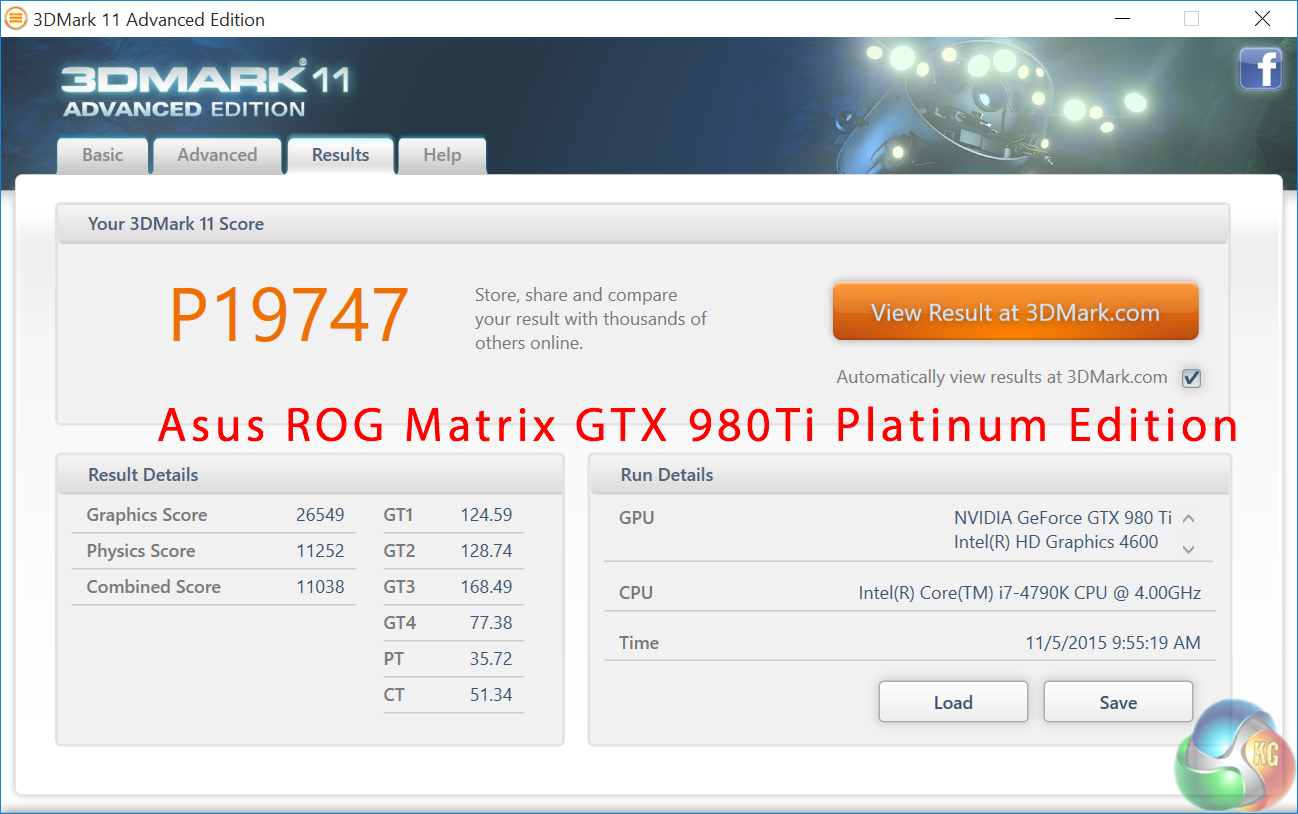Screen dimensions: 1298x814
Task: Click the 3DMark 11 Advanced Edition logo
Action: (205, 90)
